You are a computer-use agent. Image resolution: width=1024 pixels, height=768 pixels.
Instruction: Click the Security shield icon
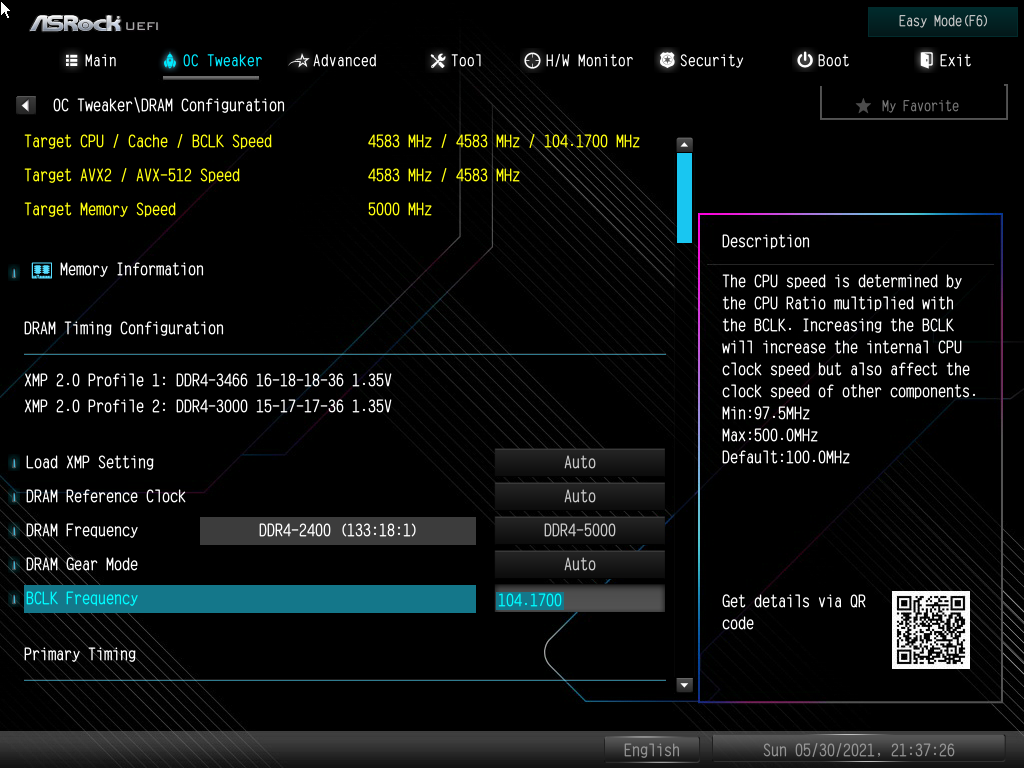(667, 61)
